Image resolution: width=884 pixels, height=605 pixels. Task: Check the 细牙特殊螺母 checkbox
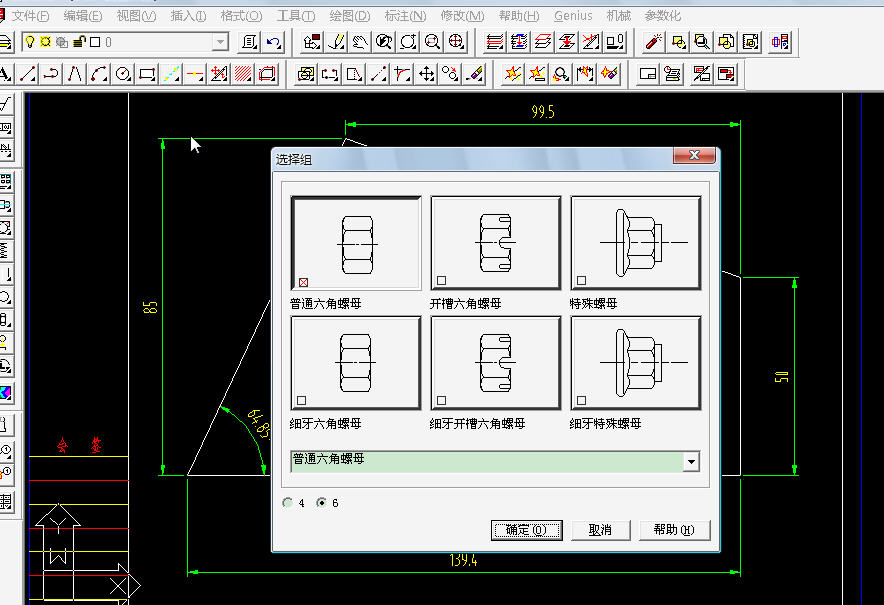(x=581, y=400)
